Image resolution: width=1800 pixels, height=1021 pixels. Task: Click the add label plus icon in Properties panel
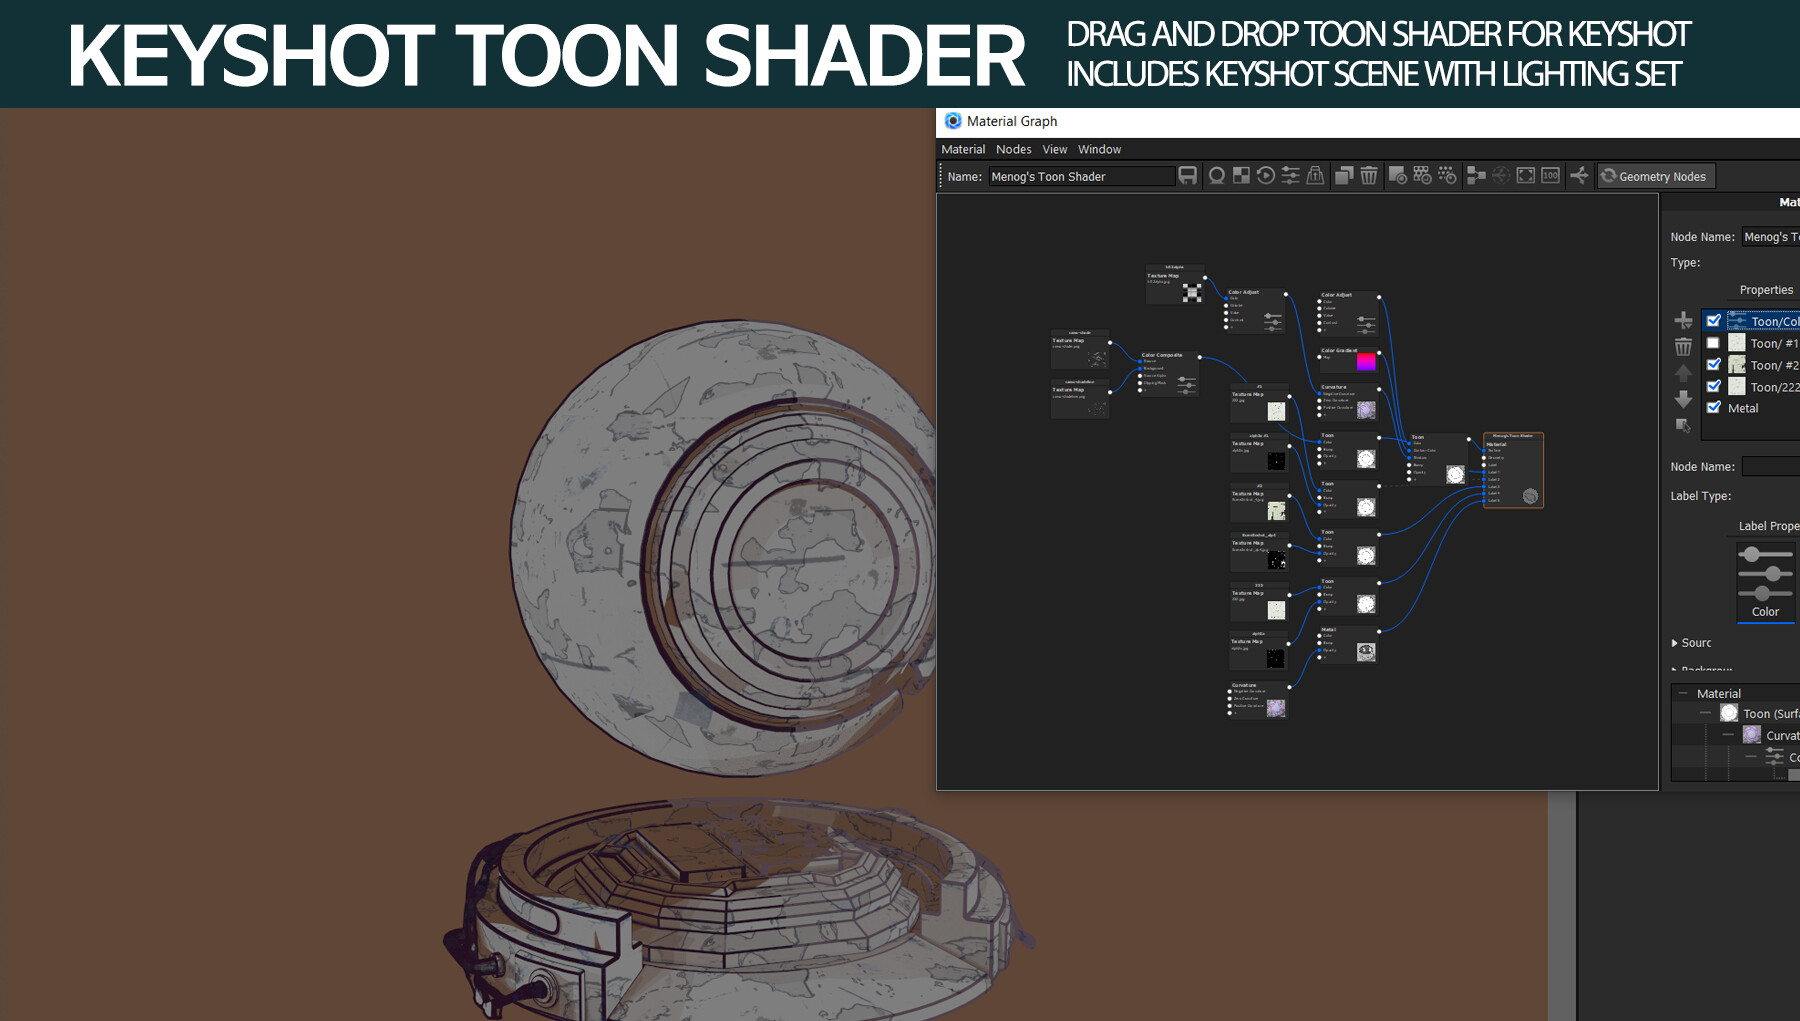(x=1684, y=320)
